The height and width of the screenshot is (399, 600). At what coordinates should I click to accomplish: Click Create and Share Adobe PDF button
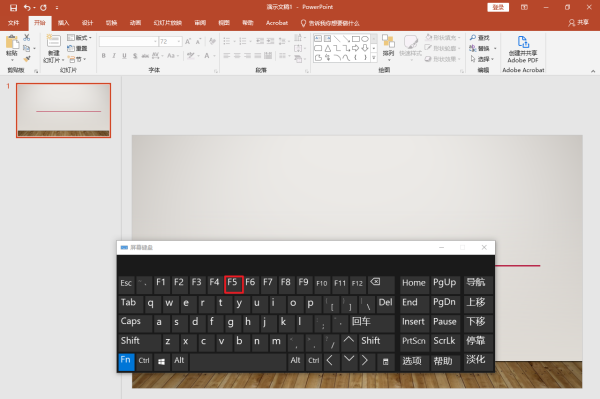523,49
